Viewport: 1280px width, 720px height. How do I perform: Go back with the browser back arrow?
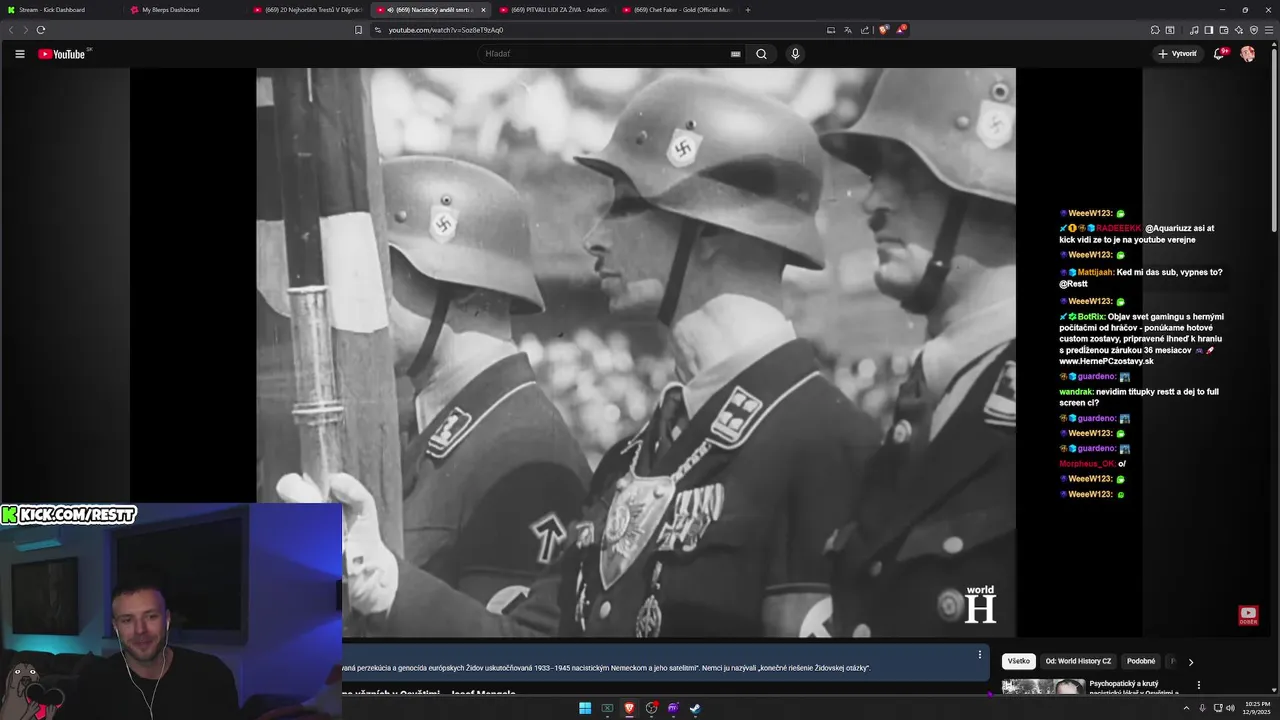tap(12, 30)
